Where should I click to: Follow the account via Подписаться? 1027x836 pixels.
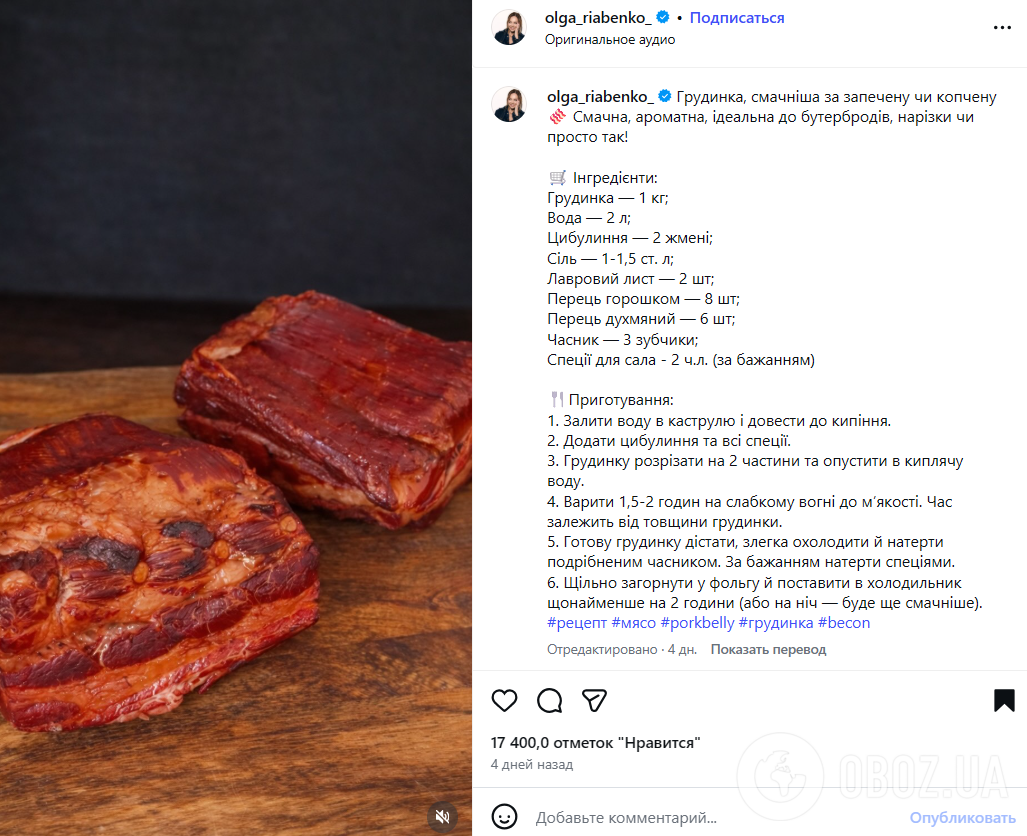(737, 17)
